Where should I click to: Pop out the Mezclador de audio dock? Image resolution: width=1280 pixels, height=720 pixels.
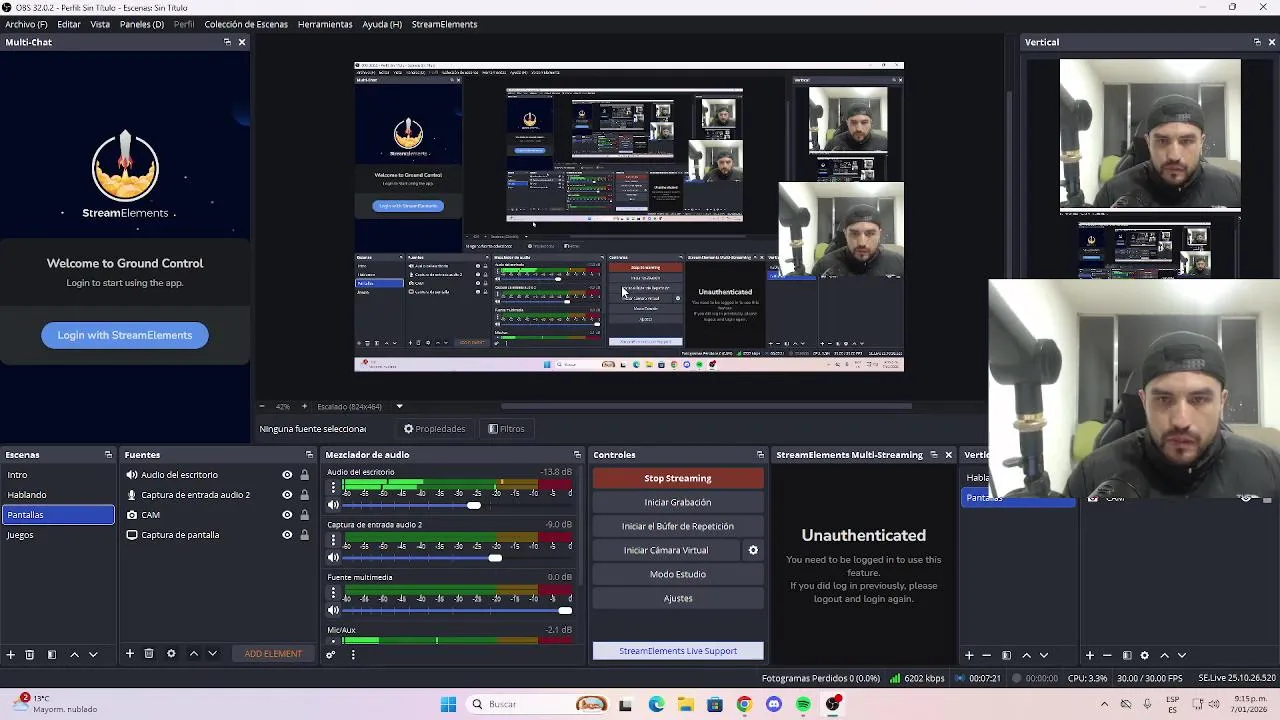(577, 455)
